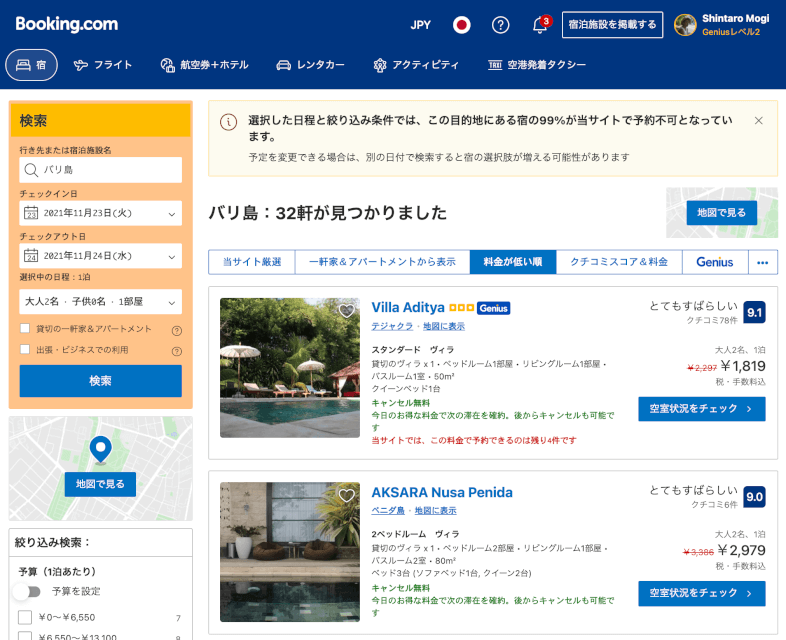Open the help question mark icon
Image resolution: width=786 pixels, height=640 pixels.
pyautogui.click(x=500, y=25)
